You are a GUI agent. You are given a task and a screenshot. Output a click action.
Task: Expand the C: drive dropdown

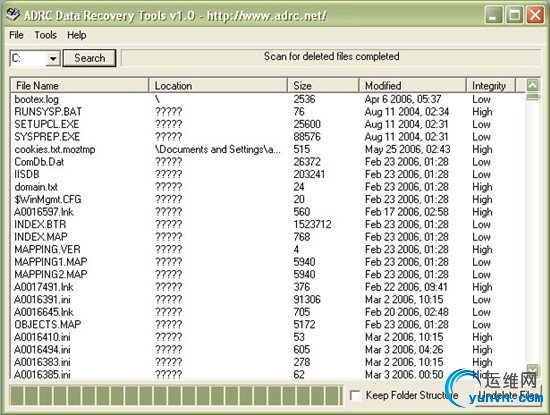[53, 58]
